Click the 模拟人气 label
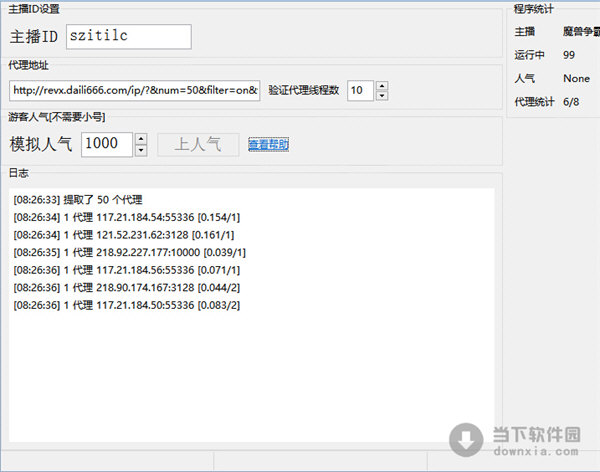 click(41, 144)
